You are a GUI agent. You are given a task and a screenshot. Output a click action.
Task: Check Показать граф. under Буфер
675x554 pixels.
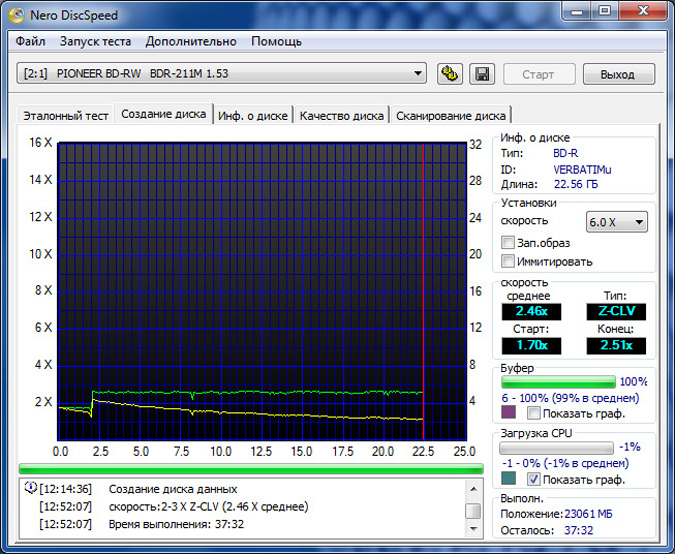tap(534, 413)
